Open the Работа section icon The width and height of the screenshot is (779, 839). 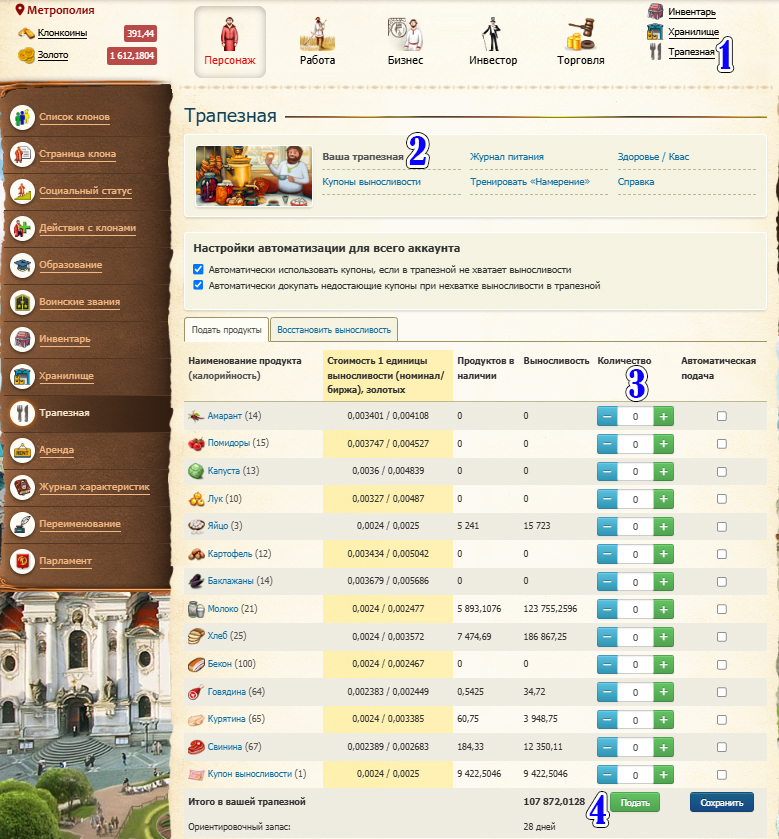pos(317,33)
